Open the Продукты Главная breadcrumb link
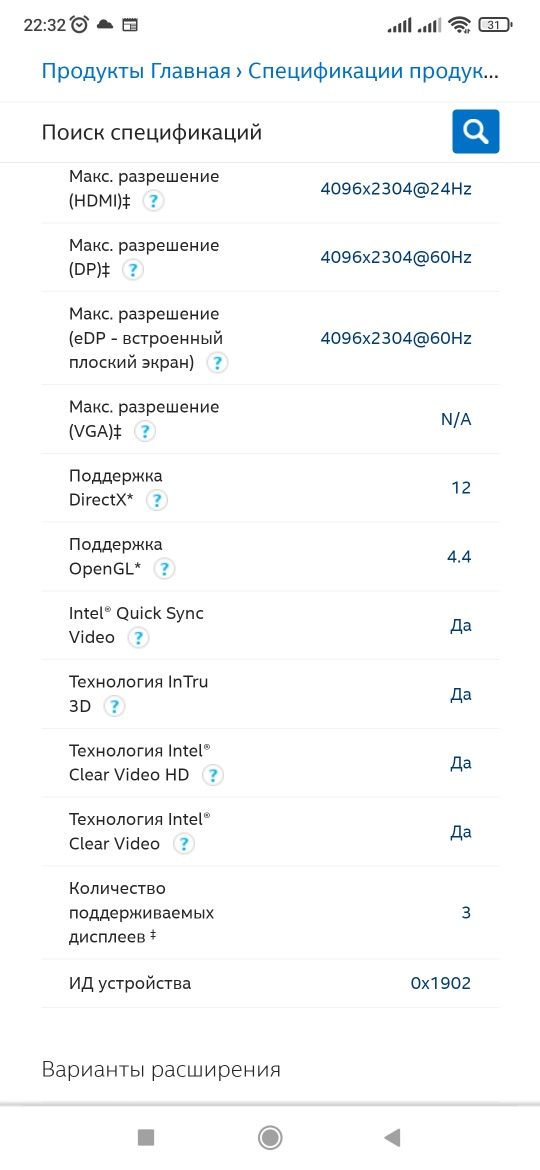This screenshot has height=1170, width=540. coord(136,72)
